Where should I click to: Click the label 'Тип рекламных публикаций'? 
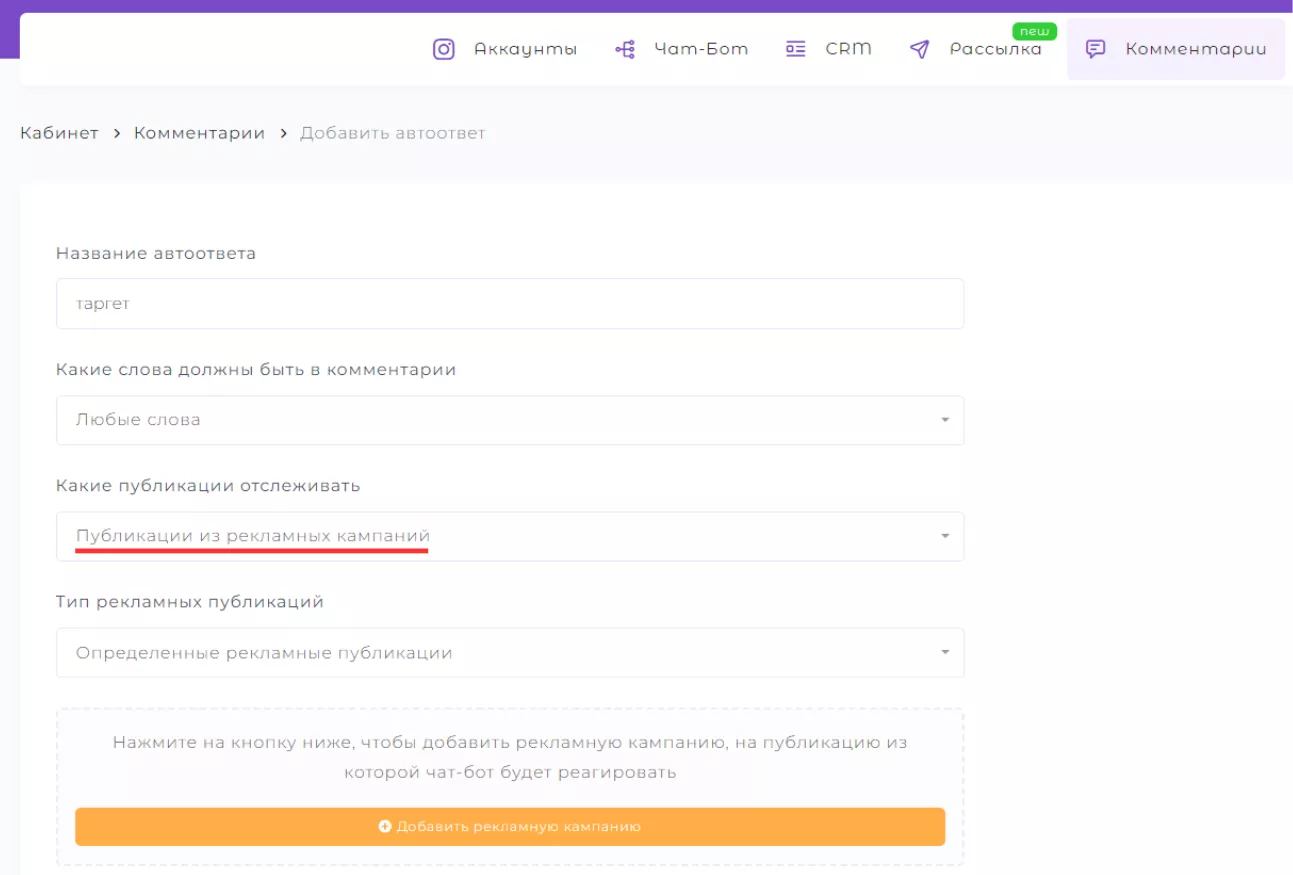point(190,602)
